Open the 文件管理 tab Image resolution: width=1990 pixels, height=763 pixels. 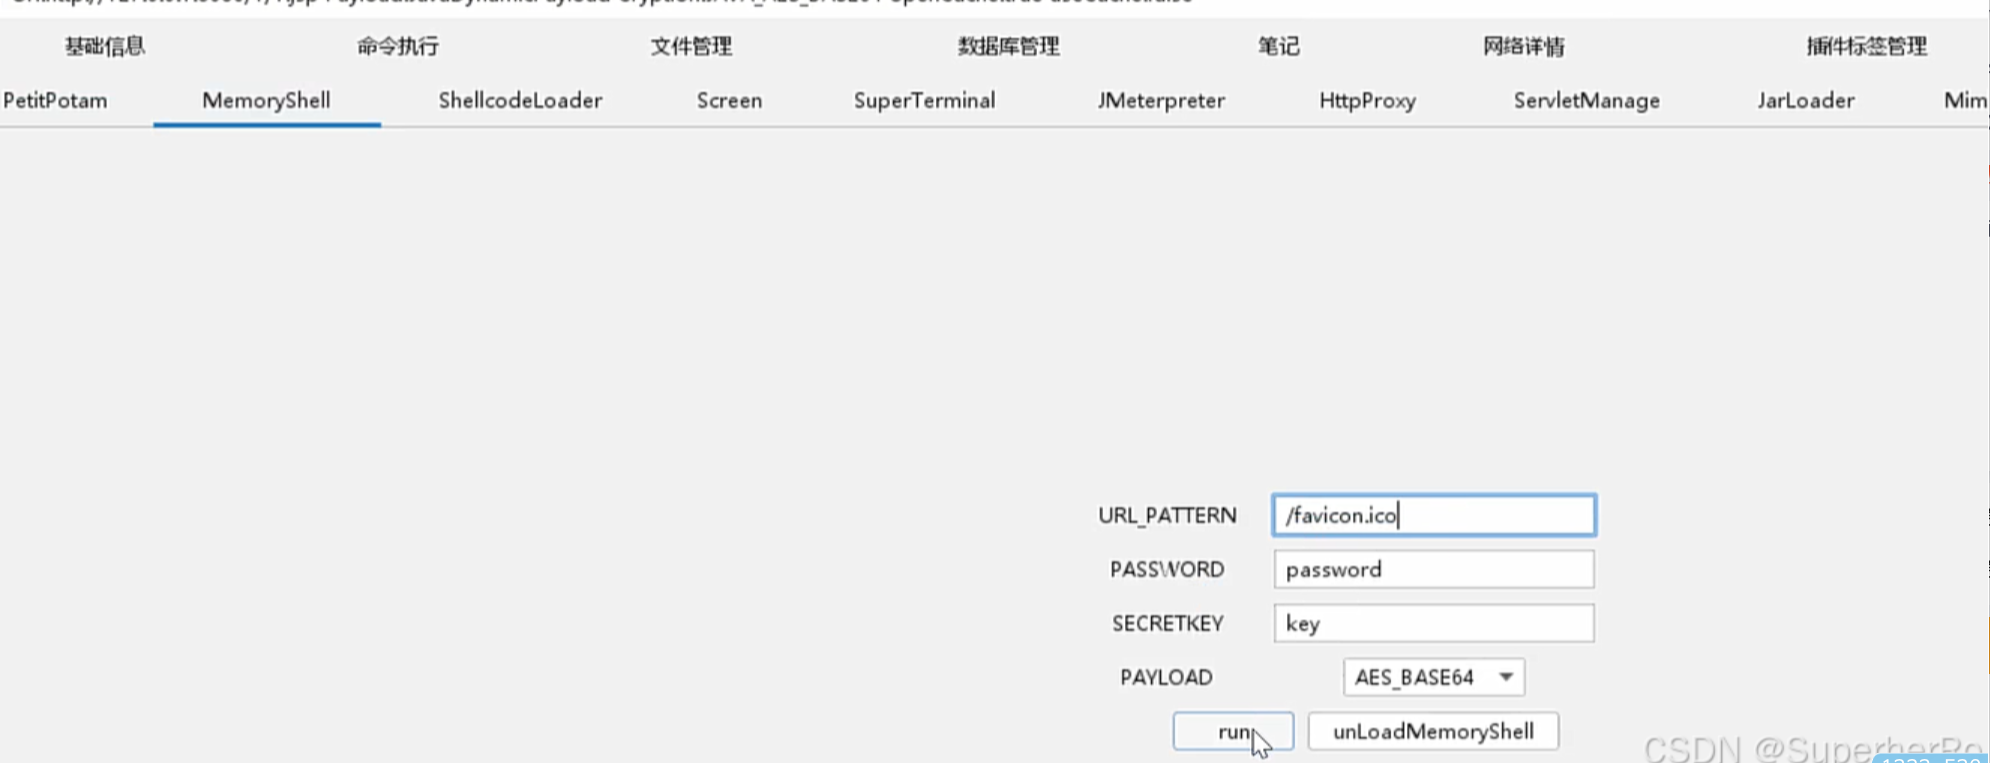pos(691,46)
